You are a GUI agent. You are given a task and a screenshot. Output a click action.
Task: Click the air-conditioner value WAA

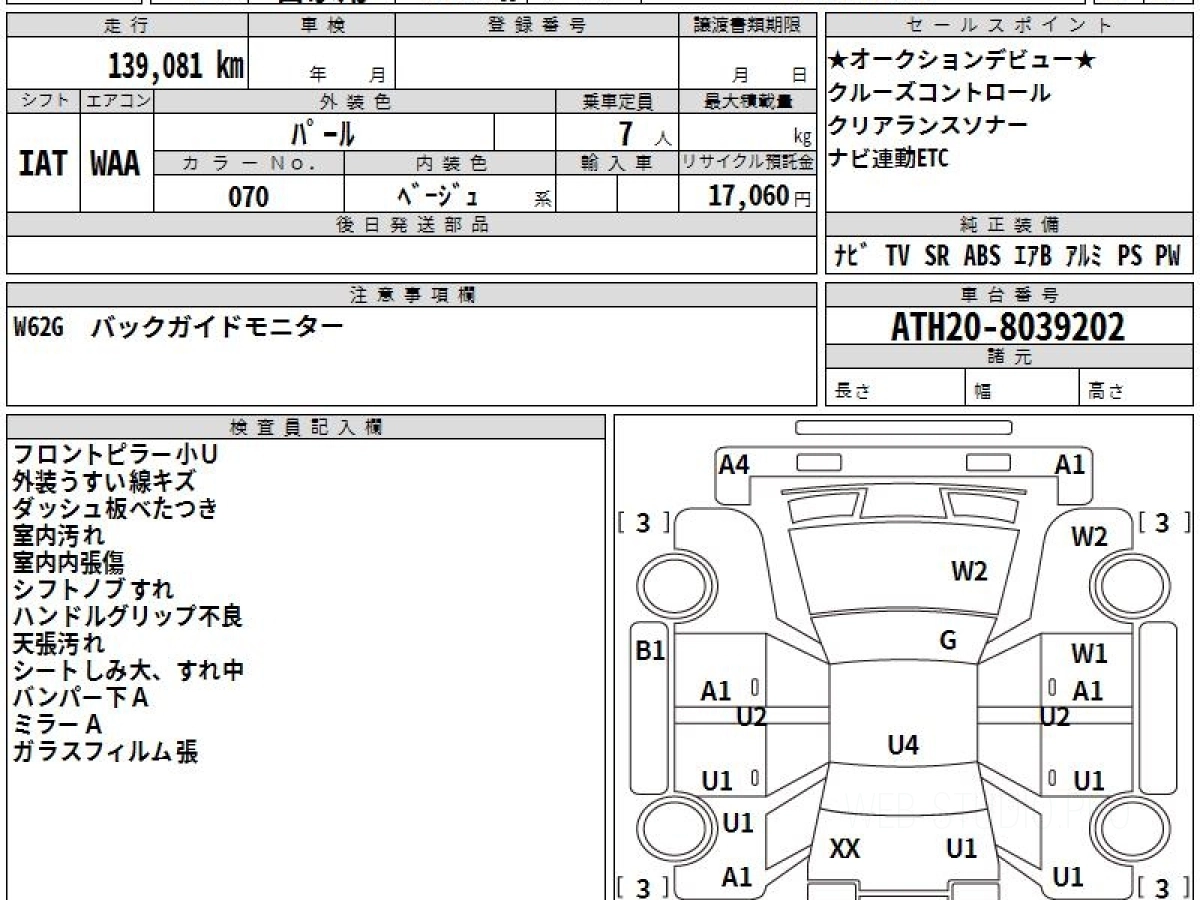(116, 163)
